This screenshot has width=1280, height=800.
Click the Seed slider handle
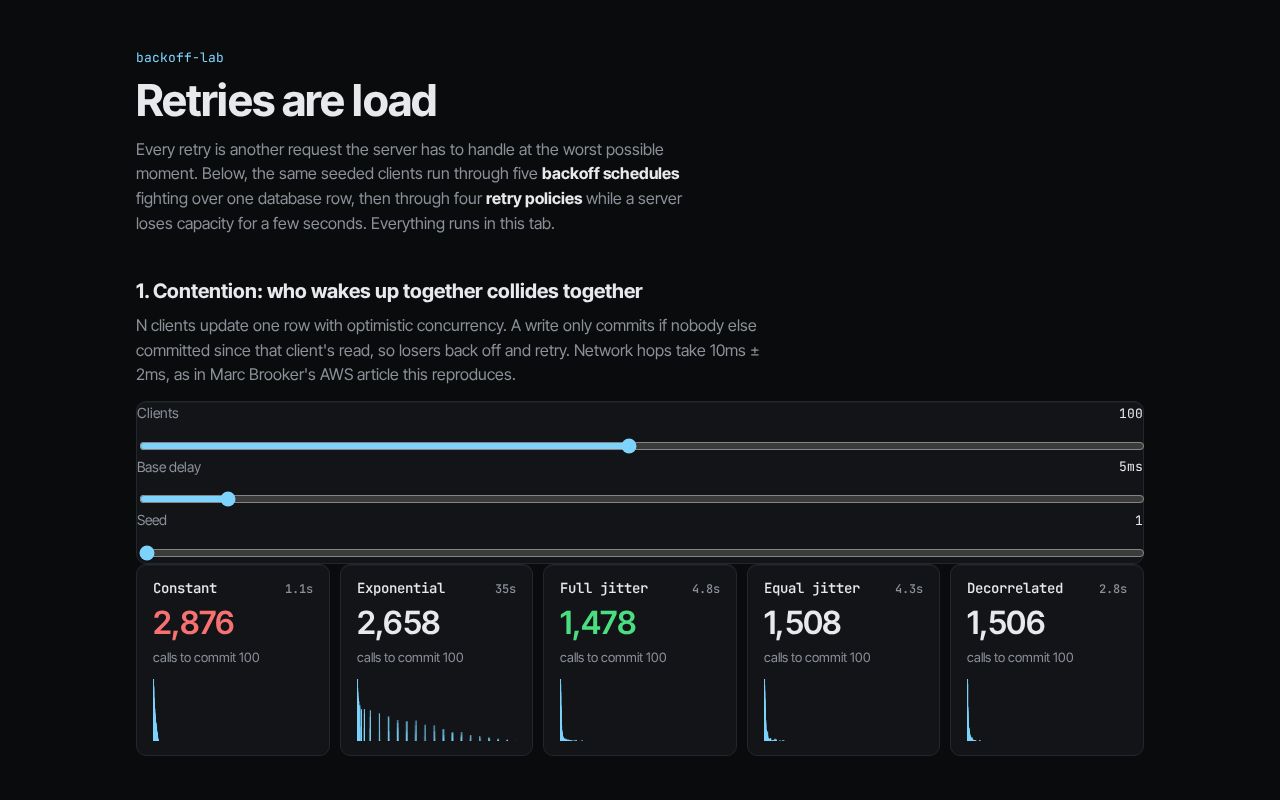pyautogui.click(x=147, y=553)
